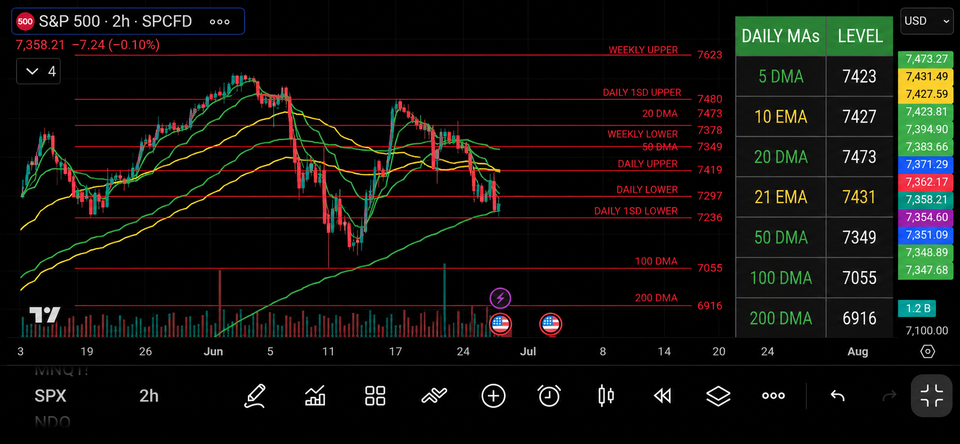Tap the 7349 level table cell

[x=860, y=238]
